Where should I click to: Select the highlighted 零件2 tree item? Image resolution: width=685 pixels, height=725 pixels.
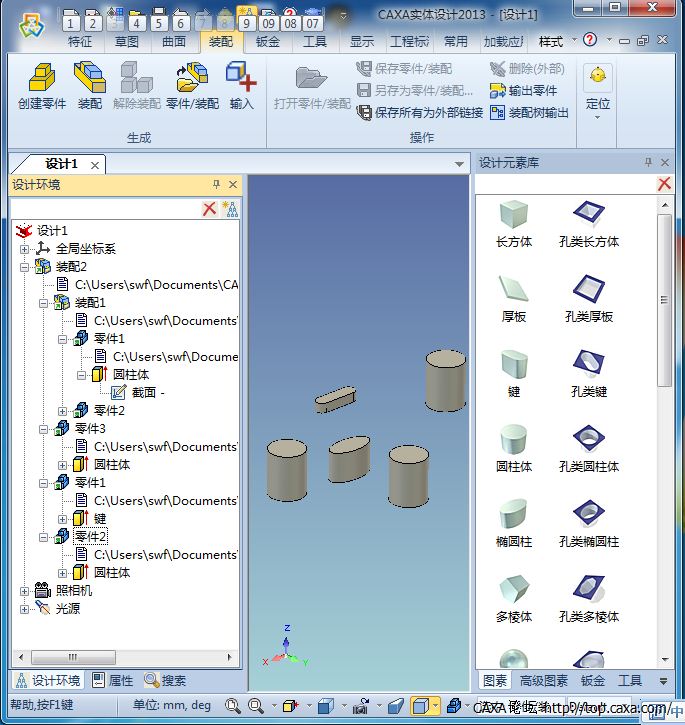coord(91,537)
